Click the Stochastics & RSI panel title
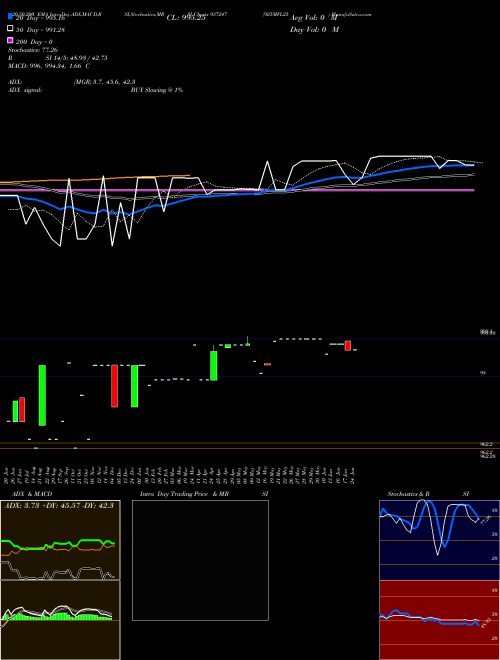 tap(428, 494)
